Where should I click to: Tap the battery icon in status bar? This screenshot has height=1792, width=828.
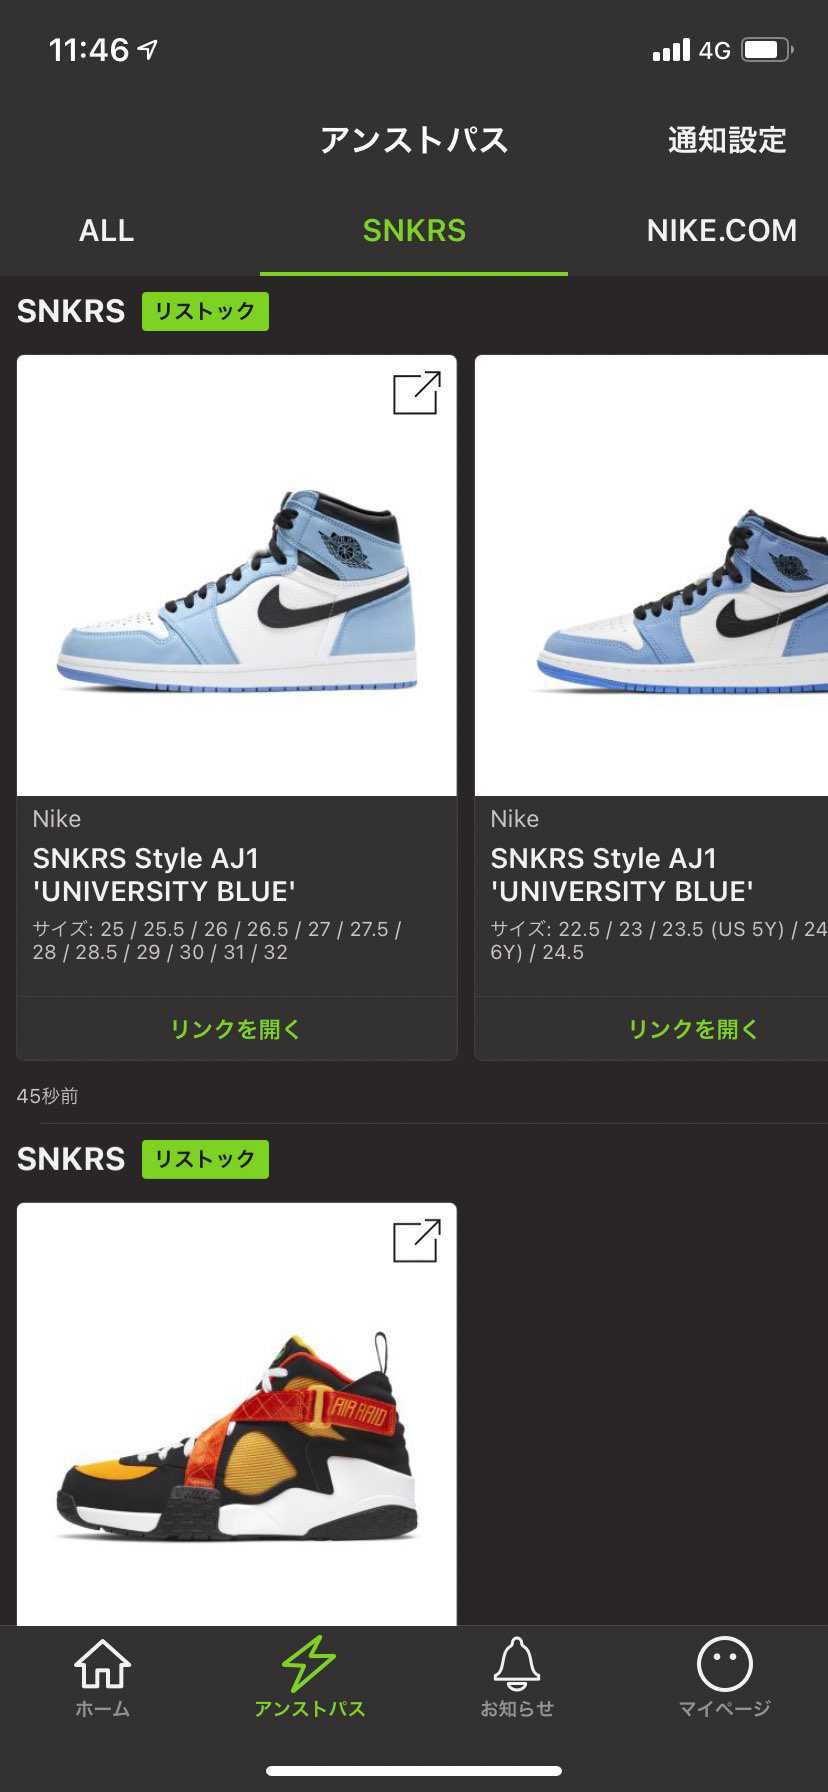pyautogui.click(x=767, y=50)
